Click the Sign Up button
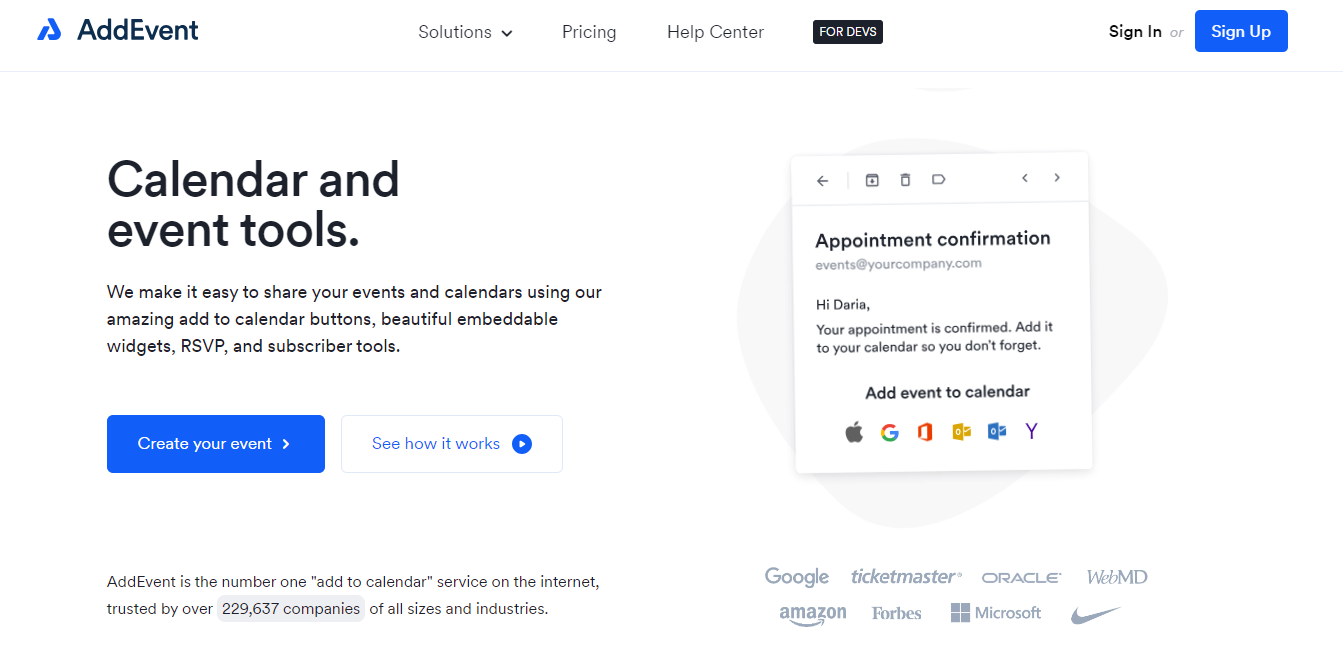1343x652 pixels. pos(1241,31)
